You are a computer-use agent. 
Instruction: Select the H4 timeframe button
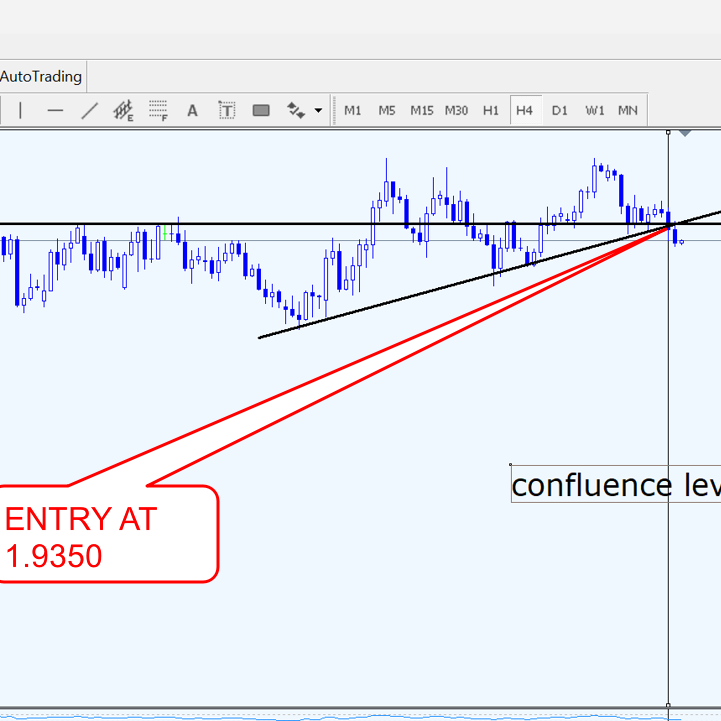(525, 110)
